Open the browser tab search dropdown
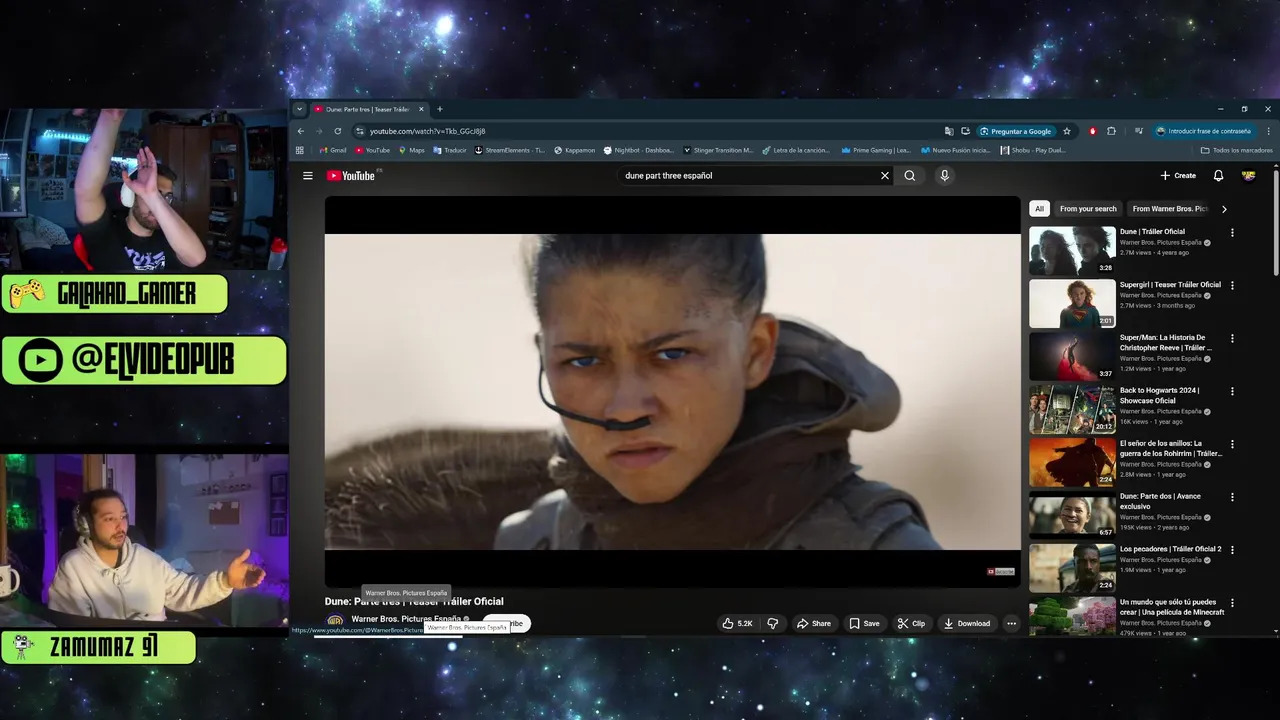 coord(299,109)
